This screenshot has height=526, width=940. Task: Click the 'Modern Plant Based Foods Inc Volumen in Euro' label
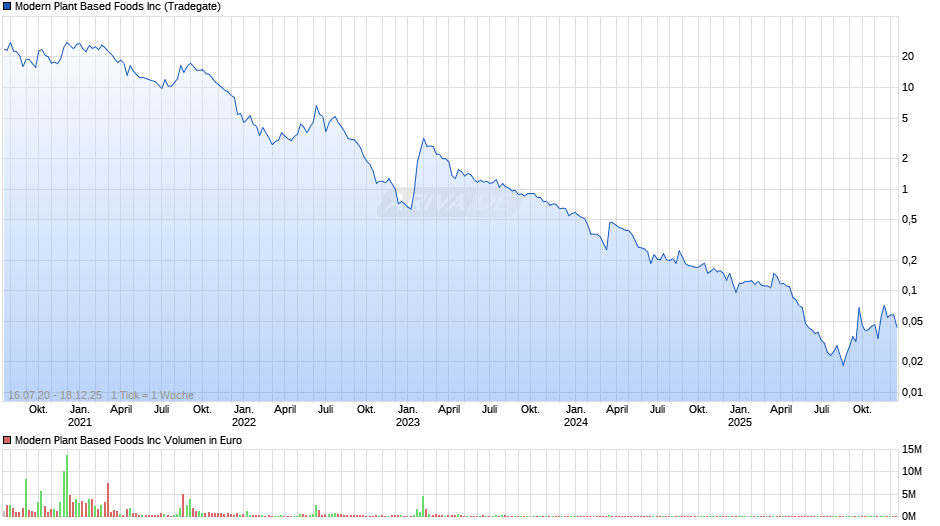(x=128, y=440)
